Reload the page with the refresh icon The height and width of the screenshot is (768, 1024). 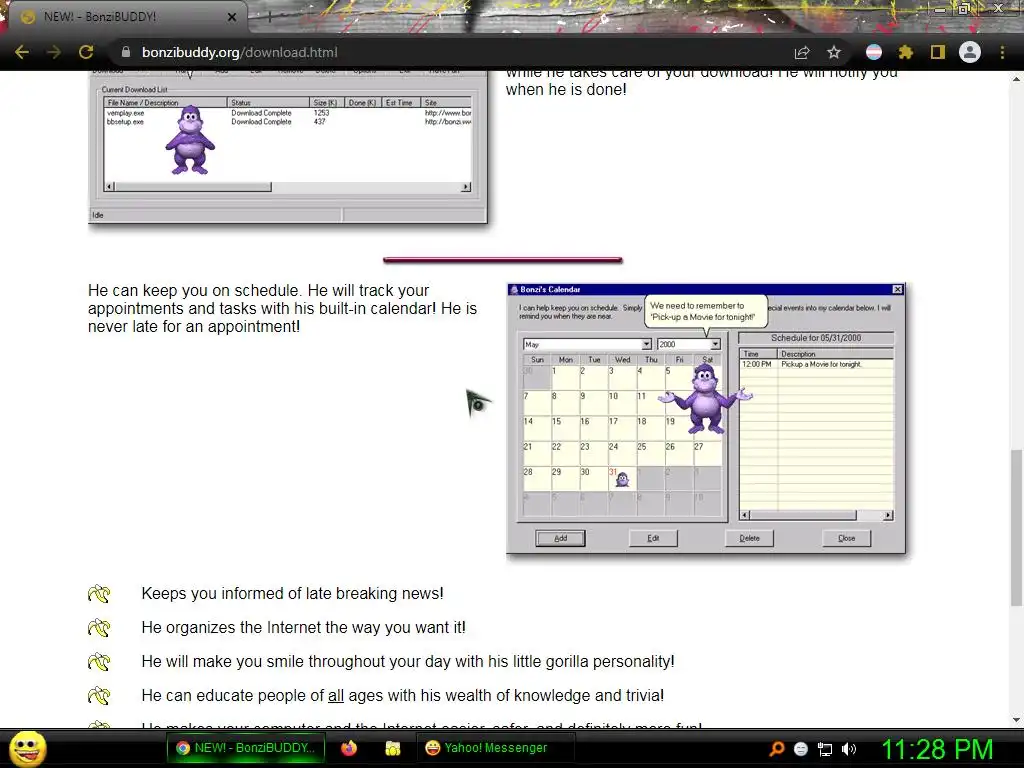[86, 52]
